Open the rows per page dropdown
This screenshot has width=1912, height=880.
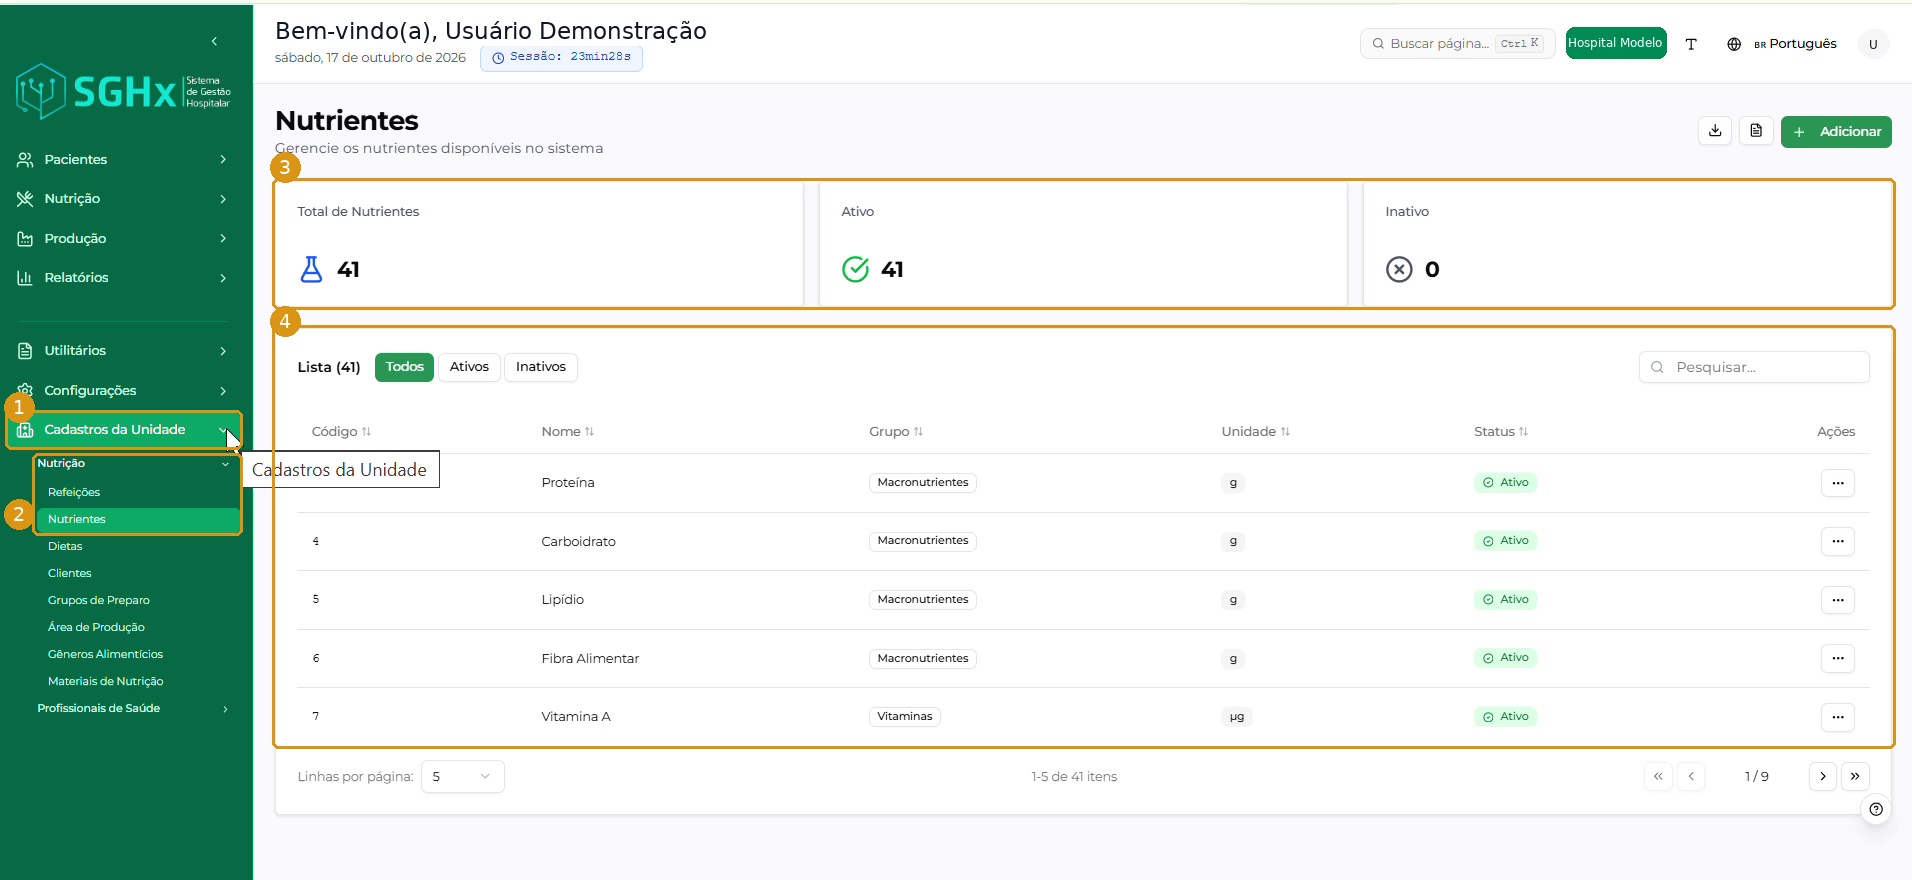pos(462,777)
